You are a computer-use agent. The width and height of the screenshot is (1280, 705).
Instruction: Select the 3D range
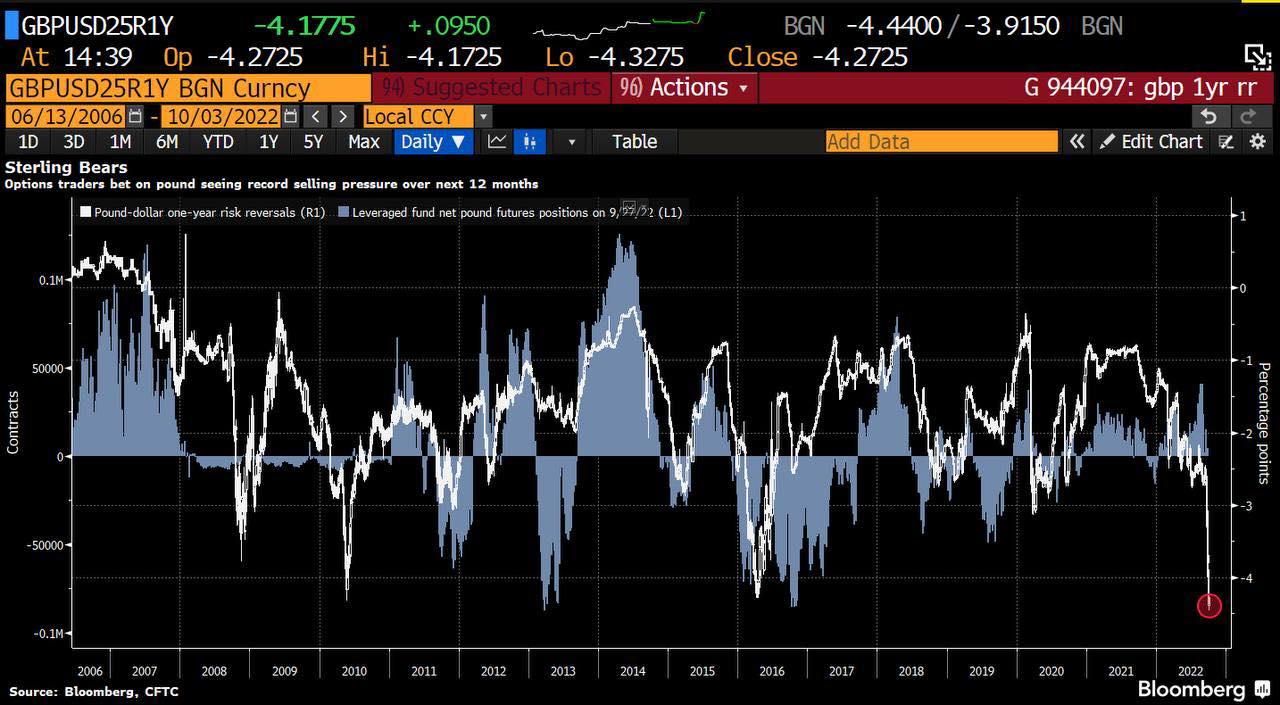click(x=74, y=142)
